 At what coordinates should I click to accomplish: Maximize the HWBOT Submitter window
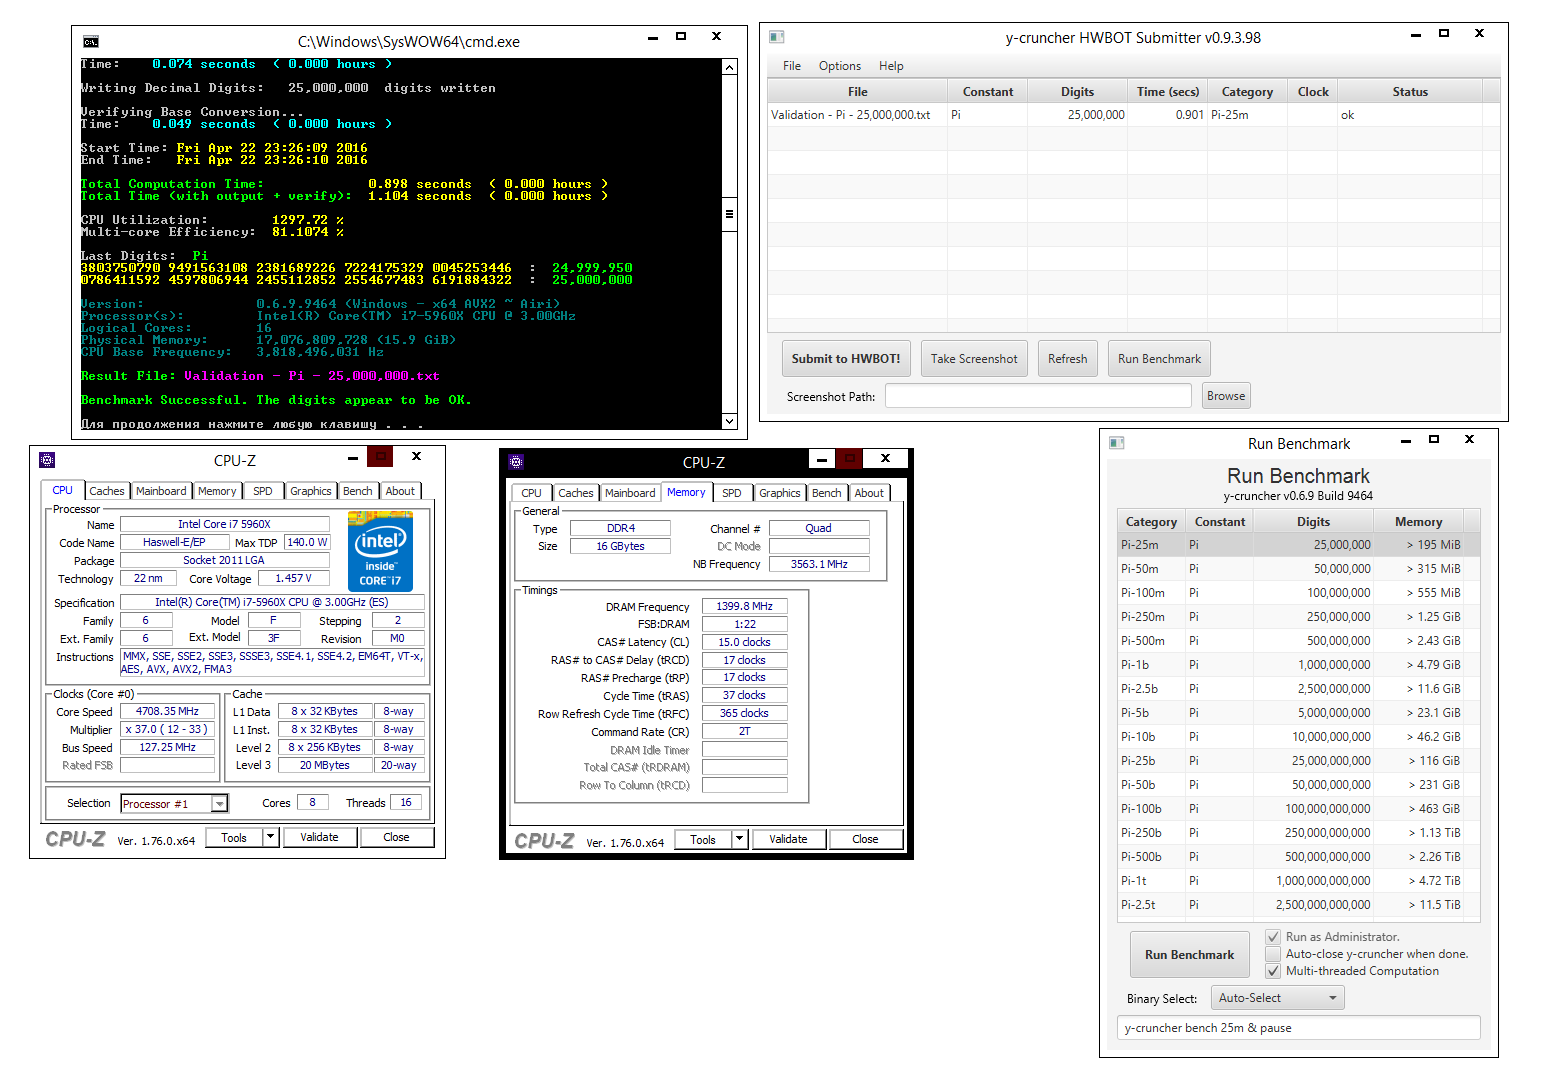point(1444,34)
